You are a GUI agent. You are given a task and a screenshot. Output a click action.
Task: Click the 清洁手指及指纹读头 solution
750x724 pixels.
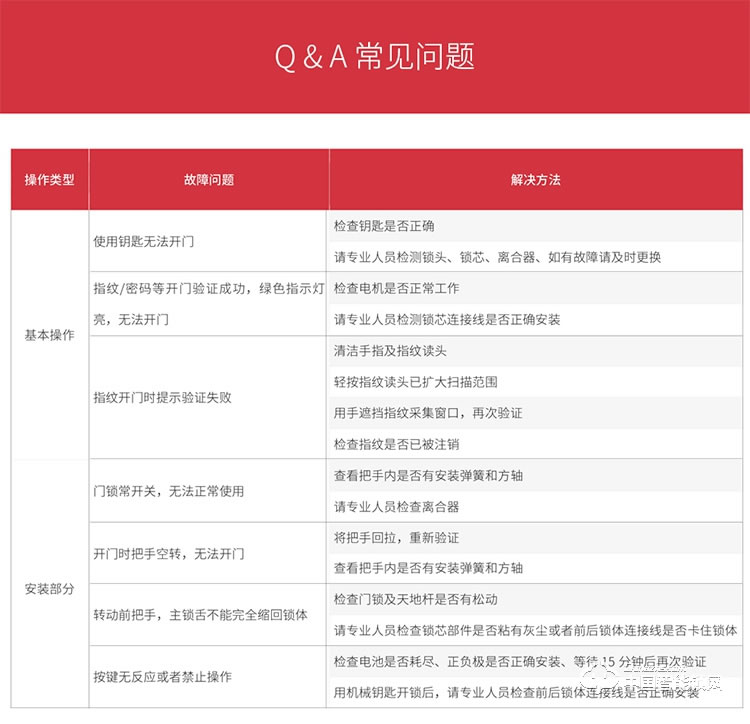coord(390,351)
